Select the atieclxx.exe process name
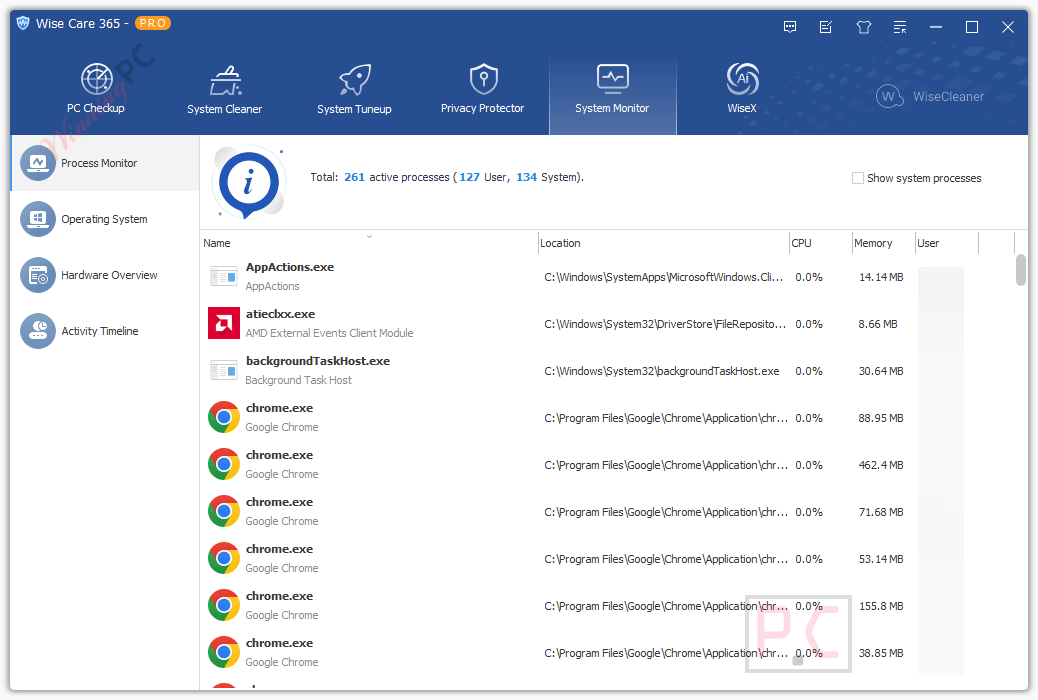Screen dimensions: 1038x700 coord(281,314)
